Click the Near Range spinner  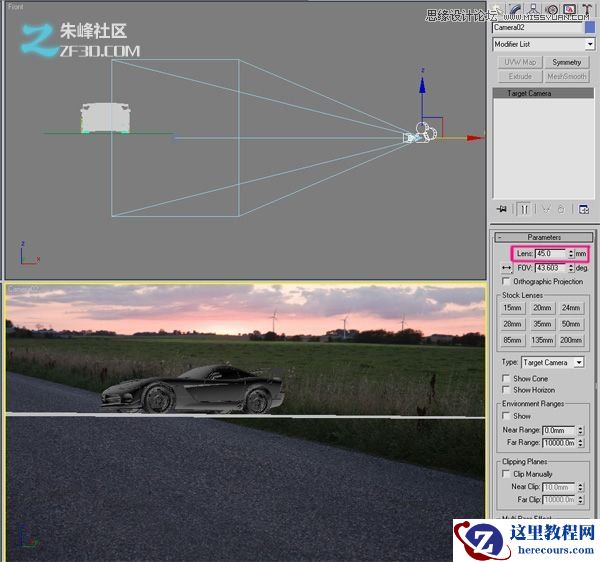tap(580, 430)
